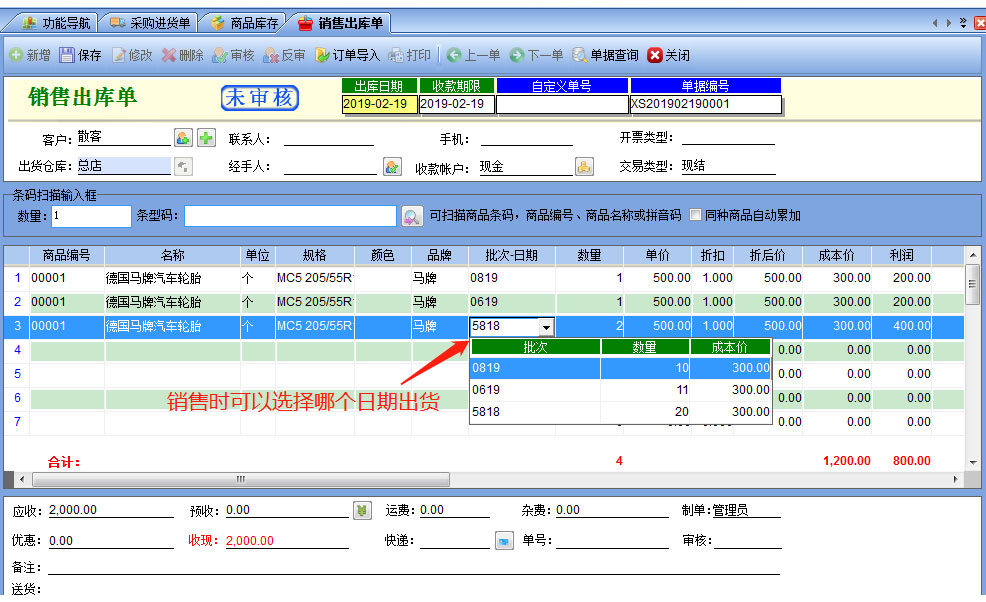Click the 出库日期 date field
Image resolution: width=986 pixels, height=602 pixels.
click(379, 104)
